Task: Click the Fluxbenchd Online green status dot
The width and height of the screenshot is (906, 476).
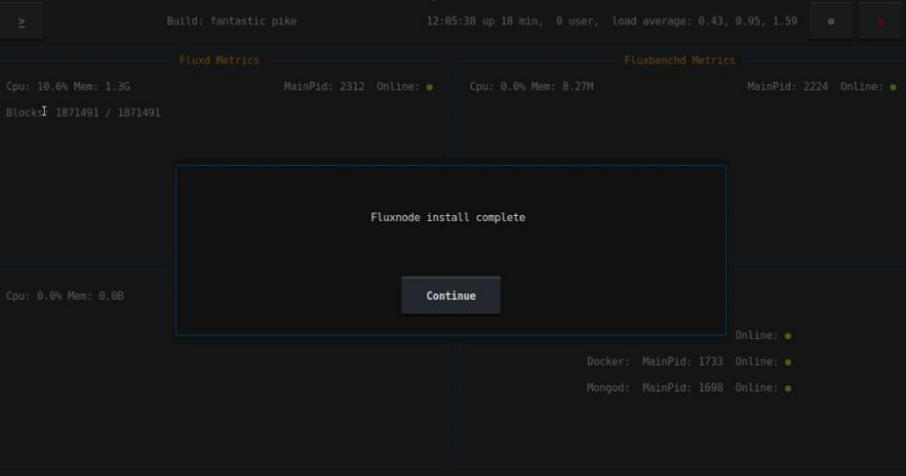Action: coord(893,87)
